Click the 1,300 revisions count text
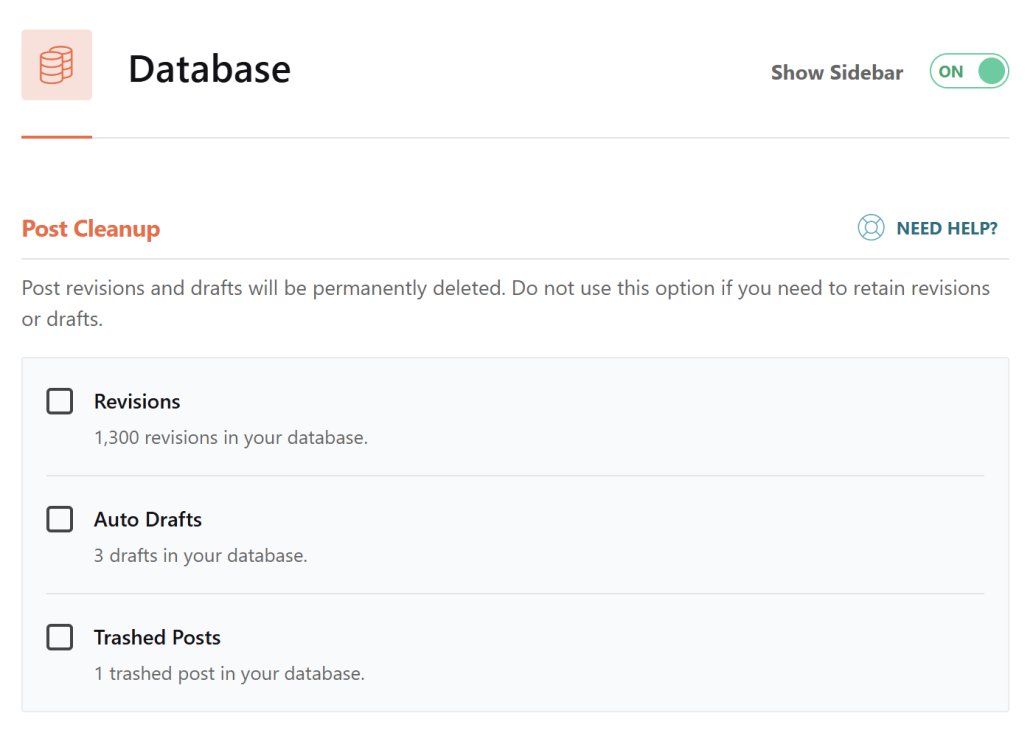This screenshot has height=733, width=1033. pos(230,437)
